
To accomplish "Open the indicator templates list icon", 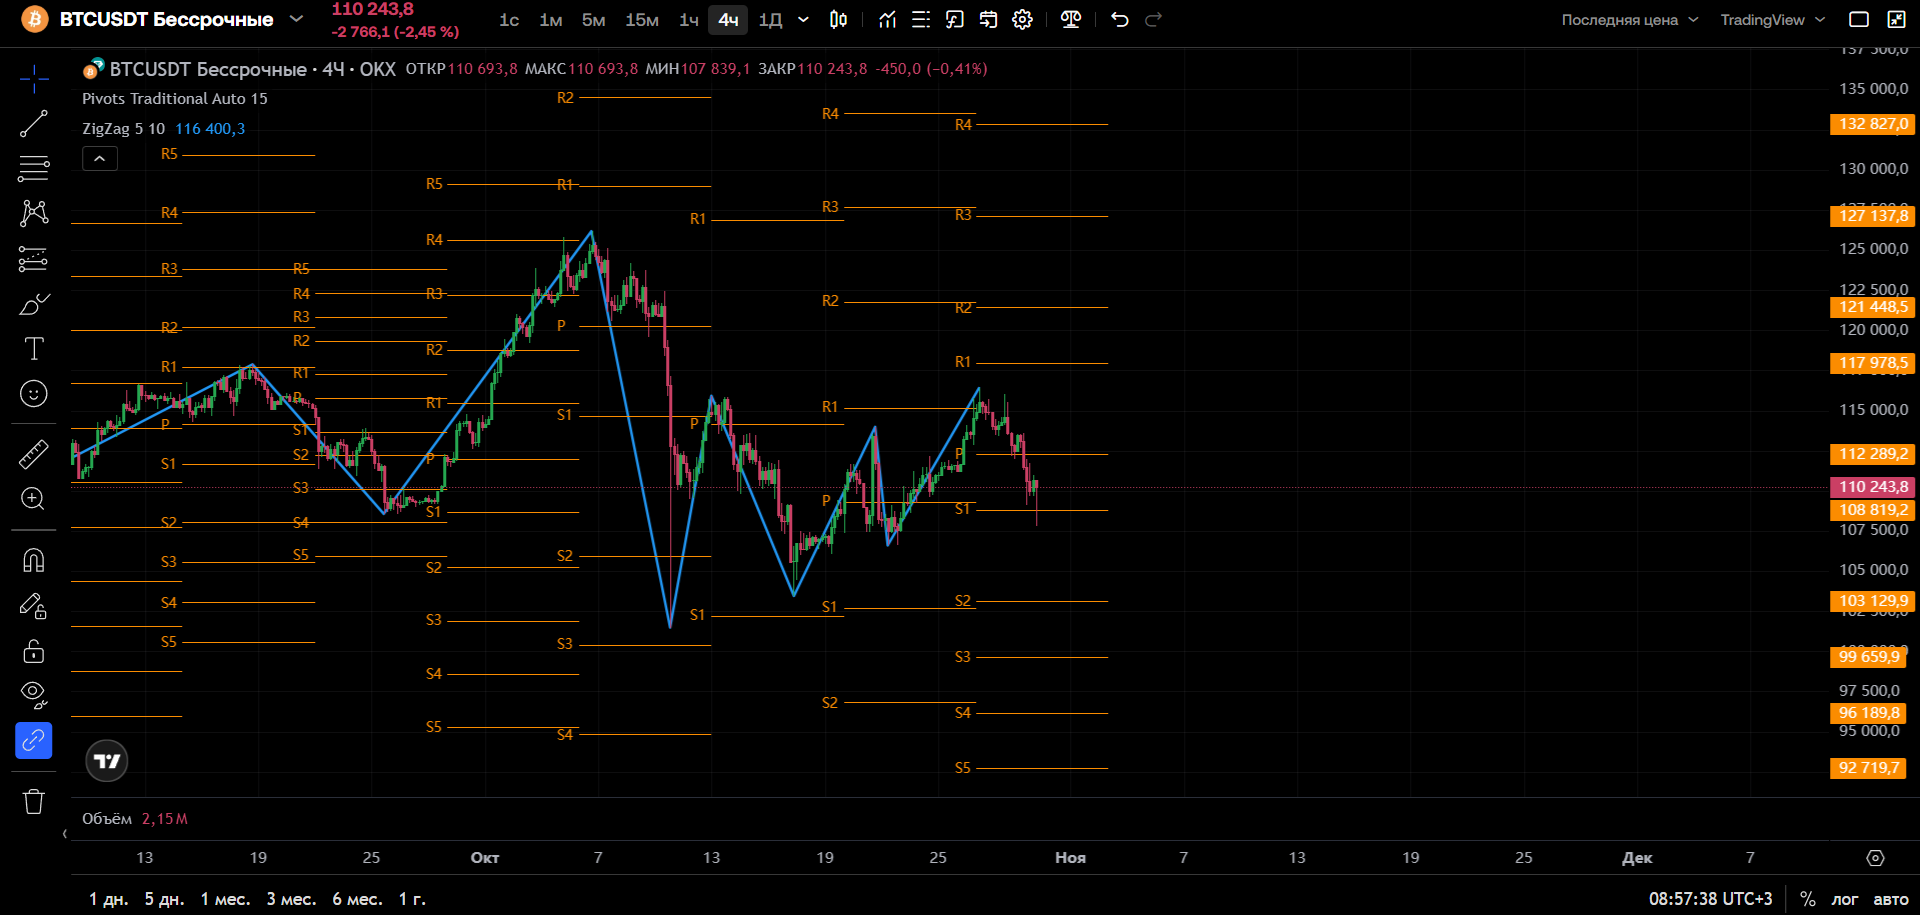I will [921, 20].
